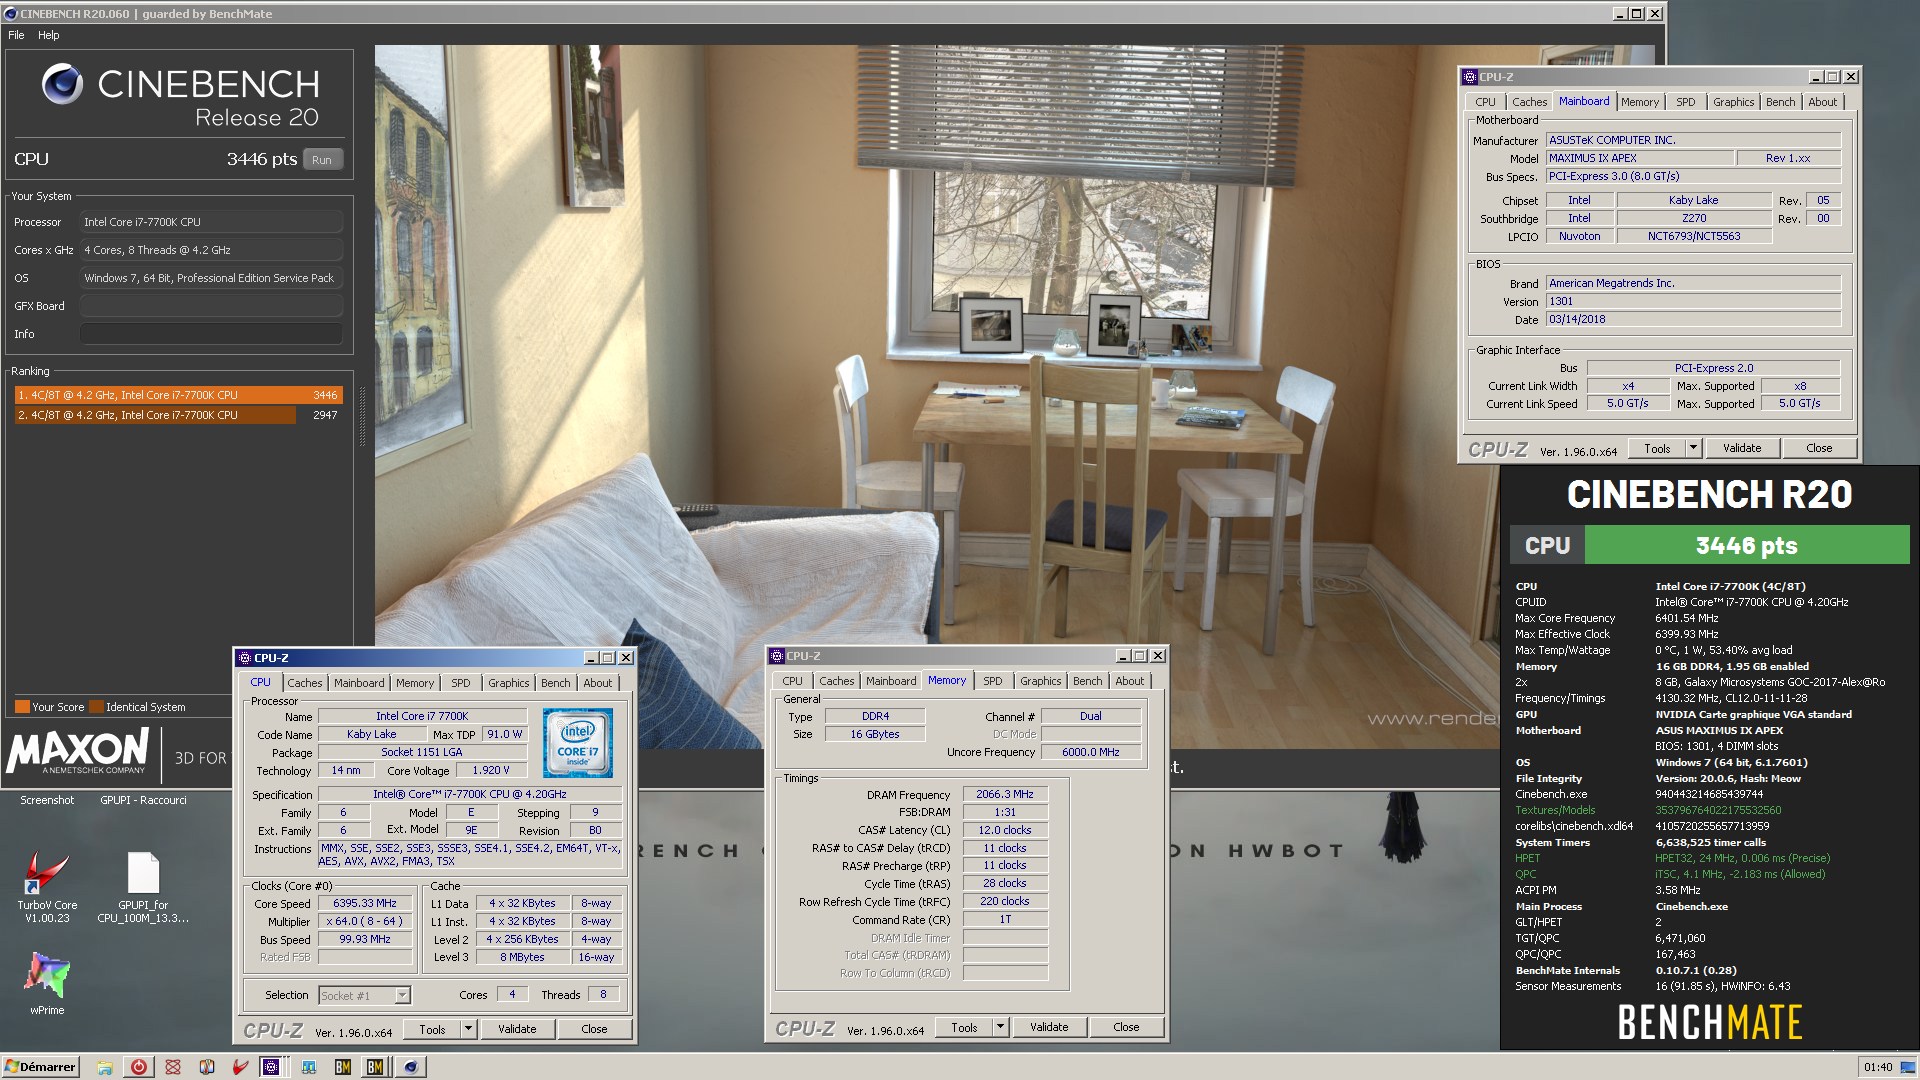Click the Cinebench sphere taskbar icon
This screenshot has height=1080, width=1920.
tap(410, 1067)
